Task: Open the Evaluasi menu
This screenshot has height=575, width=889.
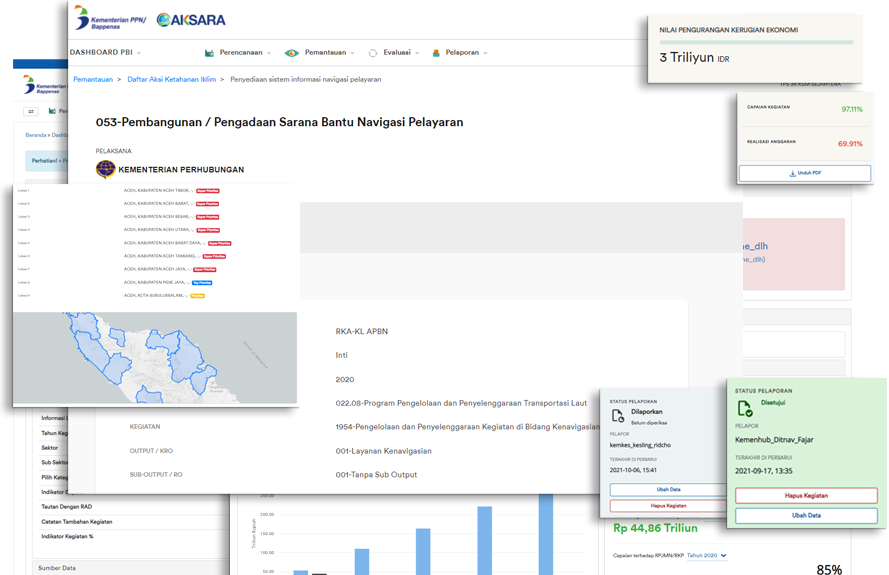Action: coord(400,53)
